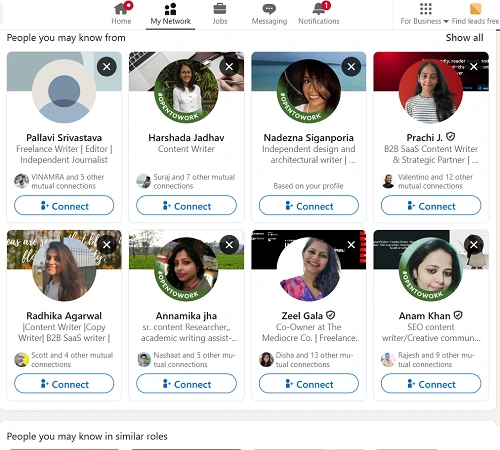Connect with Nadezna Siganporia
The height and width of the screenshot is (450, 500).
pyautogui.click(x=309, y=205)
